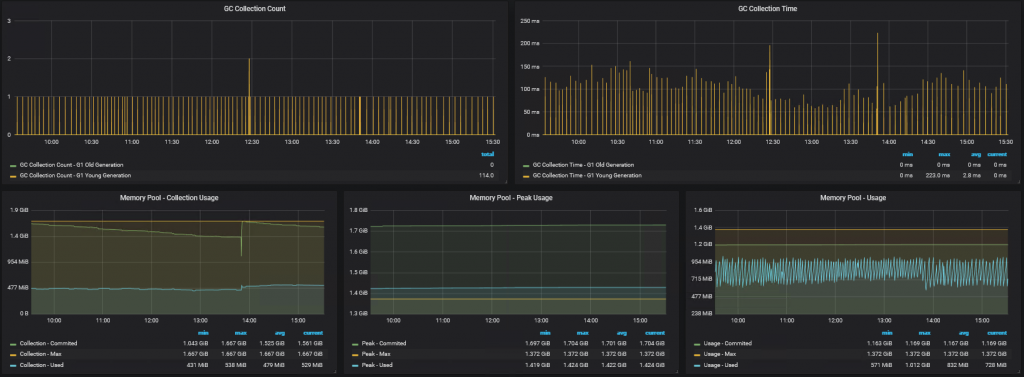Open Memory Pool - Usage title menu
The height and width of the screenshot is (377, 1024).
(x=853, y=197)
